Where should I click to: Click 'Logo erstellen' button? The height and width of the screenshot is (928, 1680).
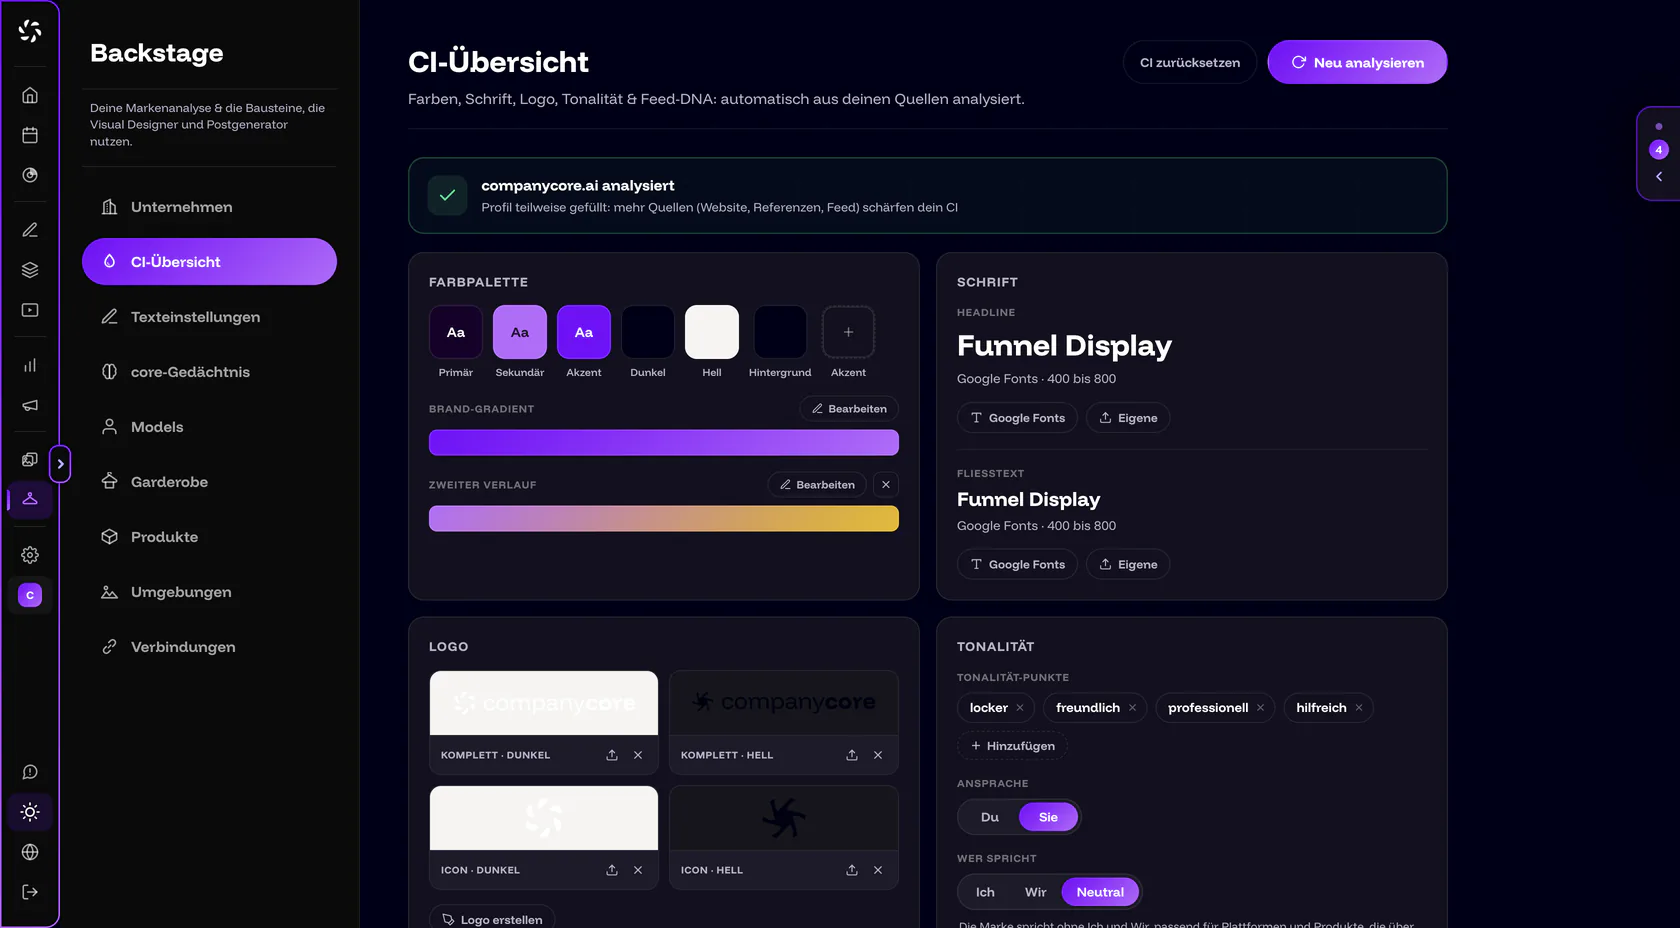click(492, 919)
